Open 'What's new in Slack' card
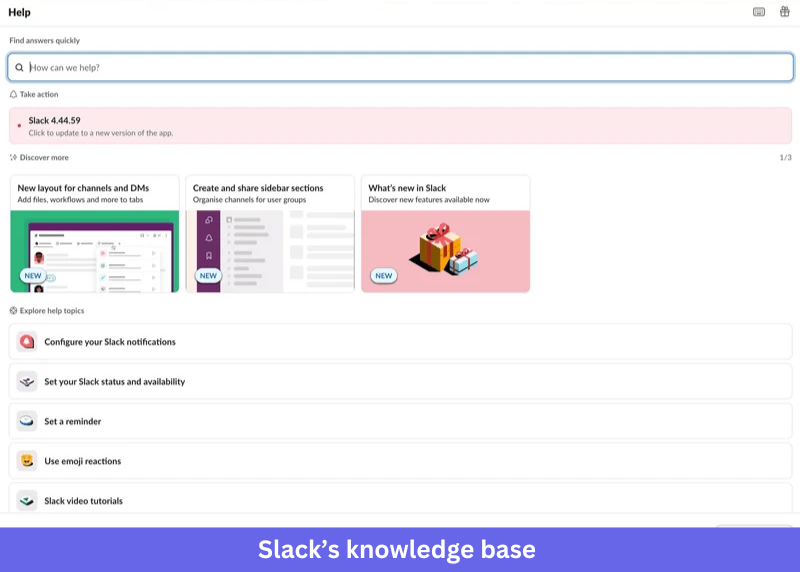Screen dimensions: 800x572 tap(445, 234)
